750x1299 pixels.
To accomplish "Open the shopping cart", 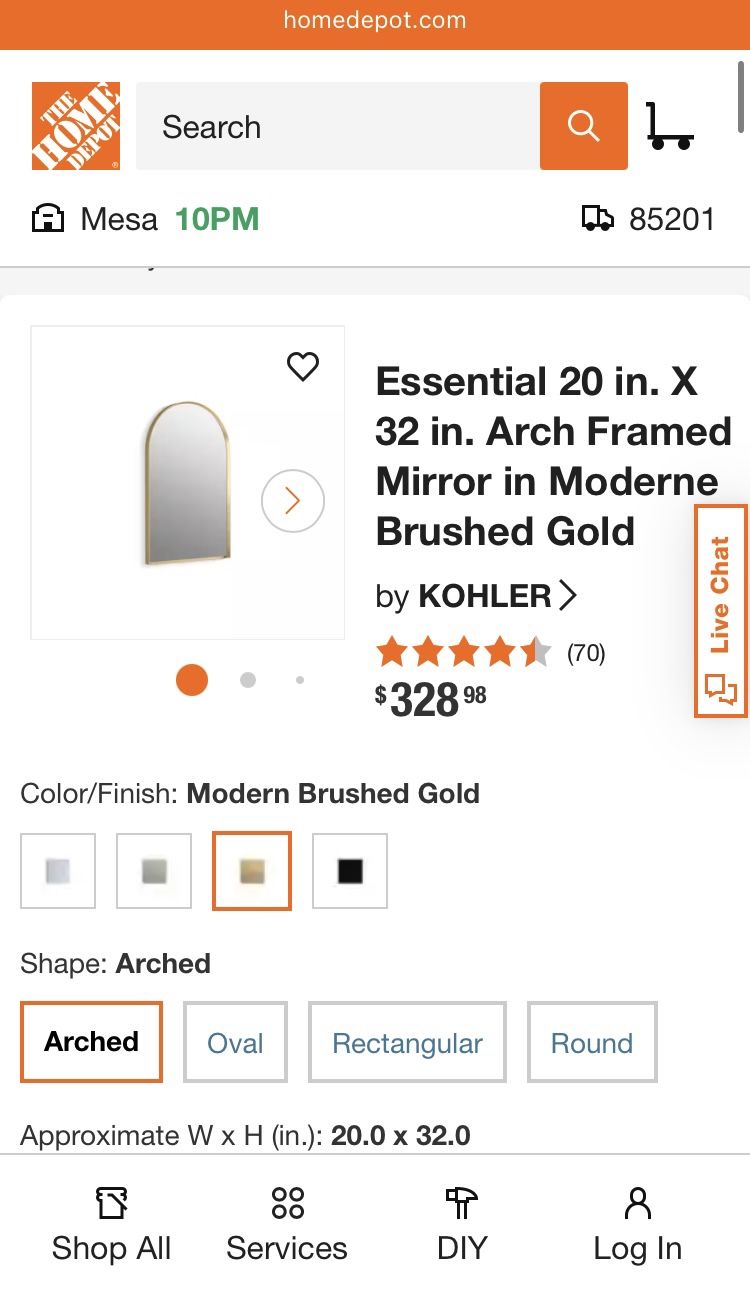I will pyautogui.click(x=669, y=126).
